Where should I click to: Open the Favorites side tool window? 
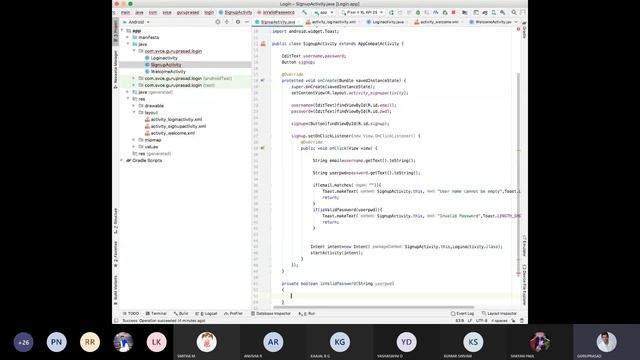(x=116, y=254)
